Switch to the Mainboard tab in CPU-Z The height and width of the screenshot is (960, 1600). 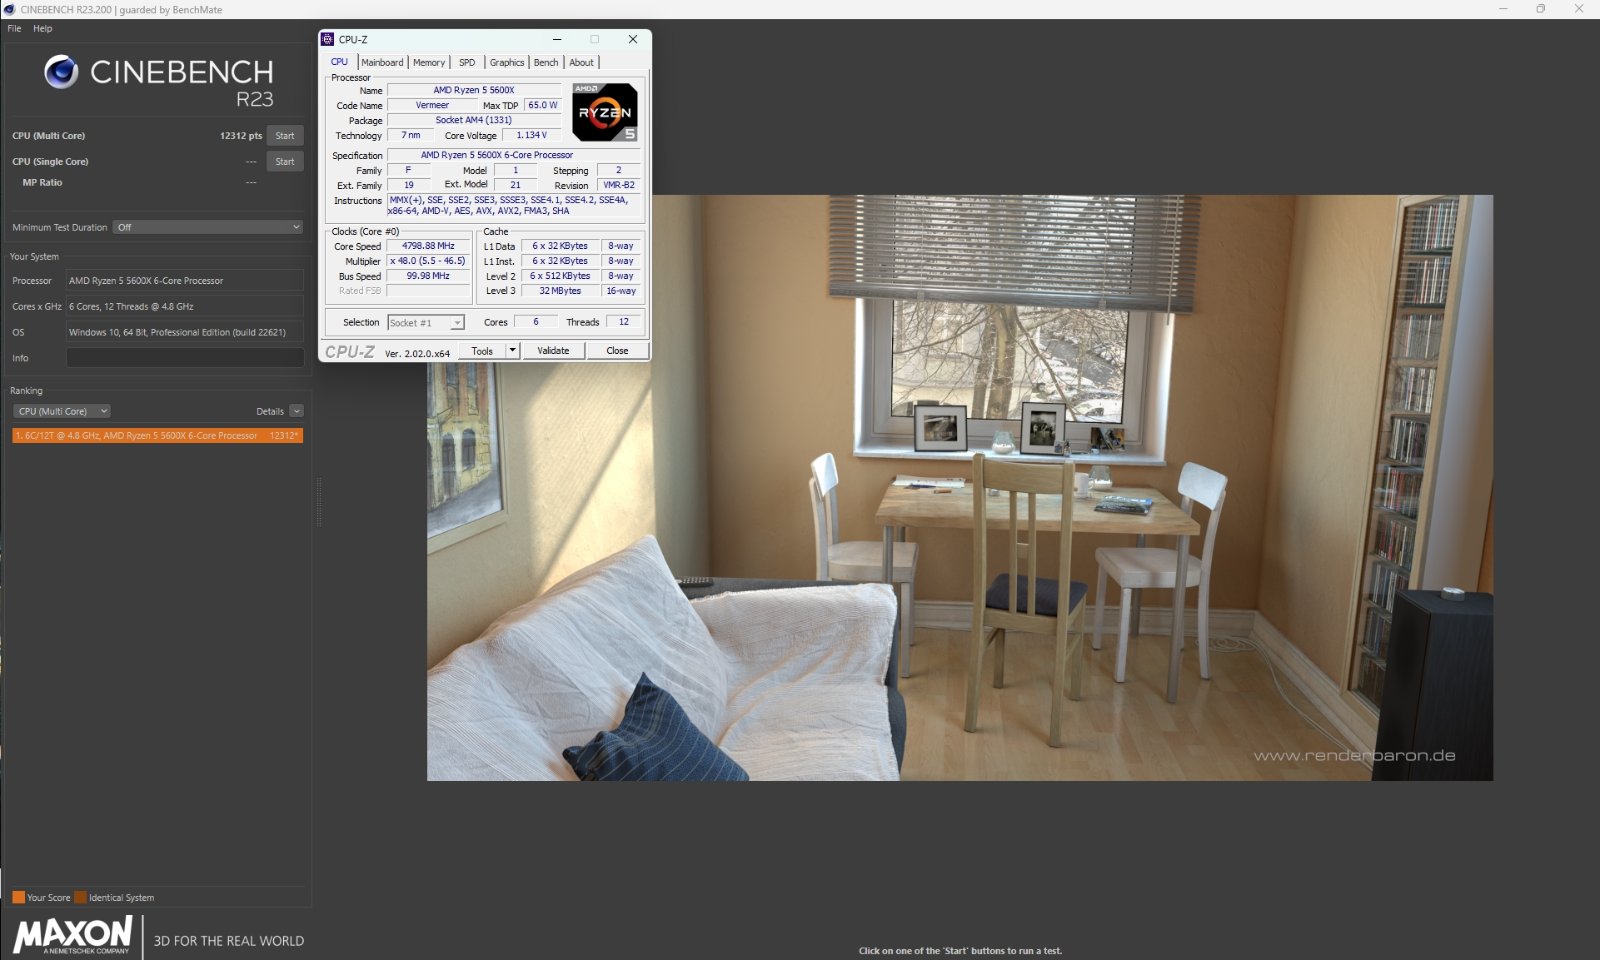point(382,62)
